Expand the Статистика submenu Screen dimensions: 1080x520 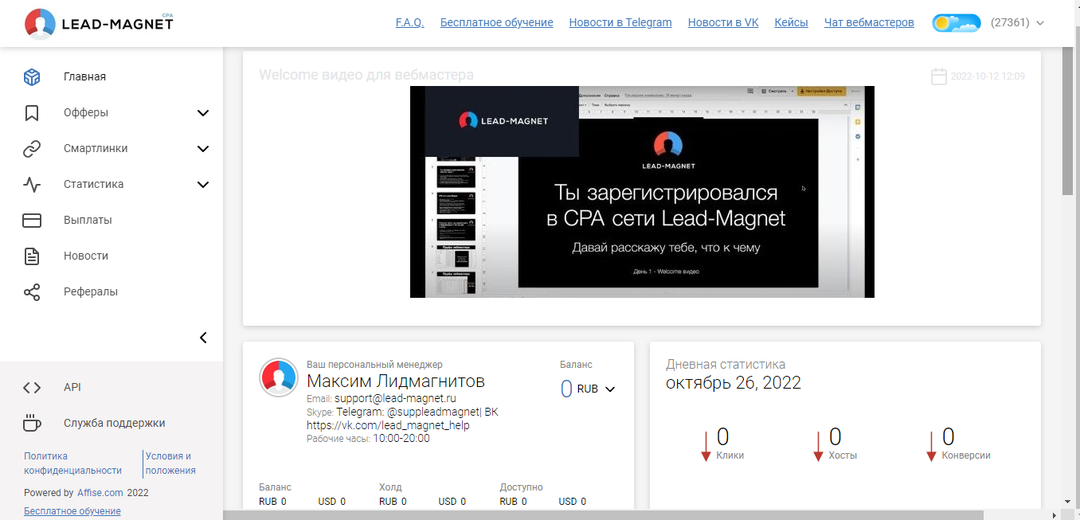tap(202, 184)
